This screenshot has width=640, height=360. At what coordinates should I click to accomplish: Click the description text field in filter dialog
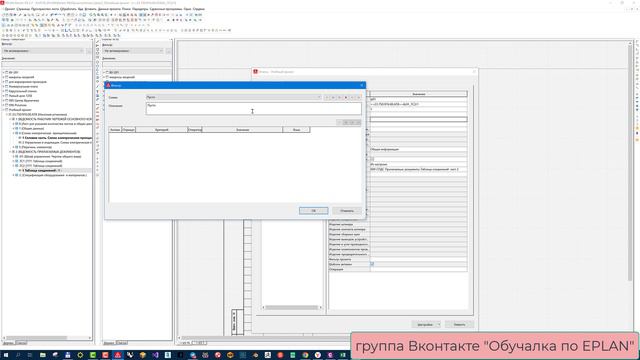click(x=253, y=108)
